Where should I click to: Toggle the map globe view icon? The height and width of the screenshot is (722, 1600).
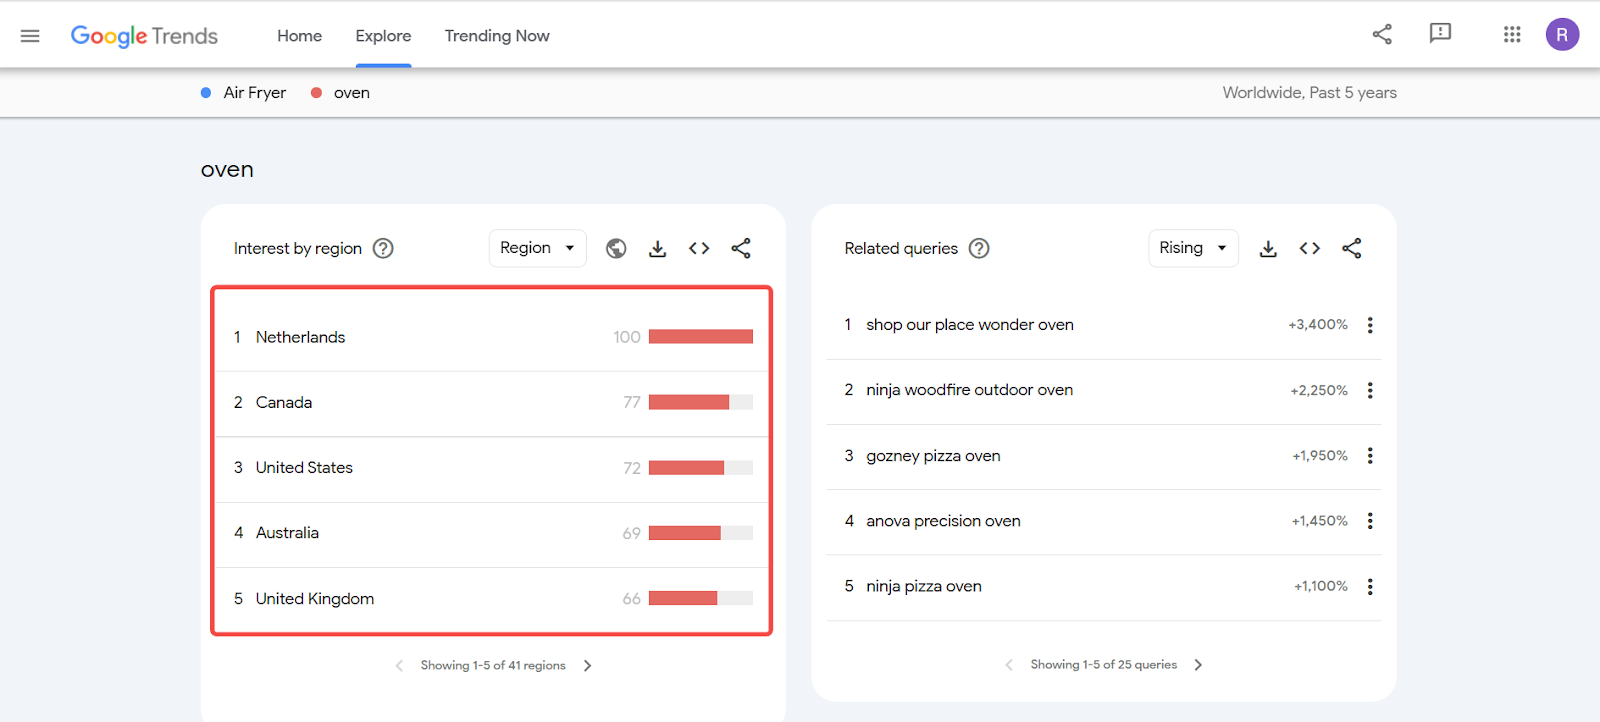click(x=616, y=248)
